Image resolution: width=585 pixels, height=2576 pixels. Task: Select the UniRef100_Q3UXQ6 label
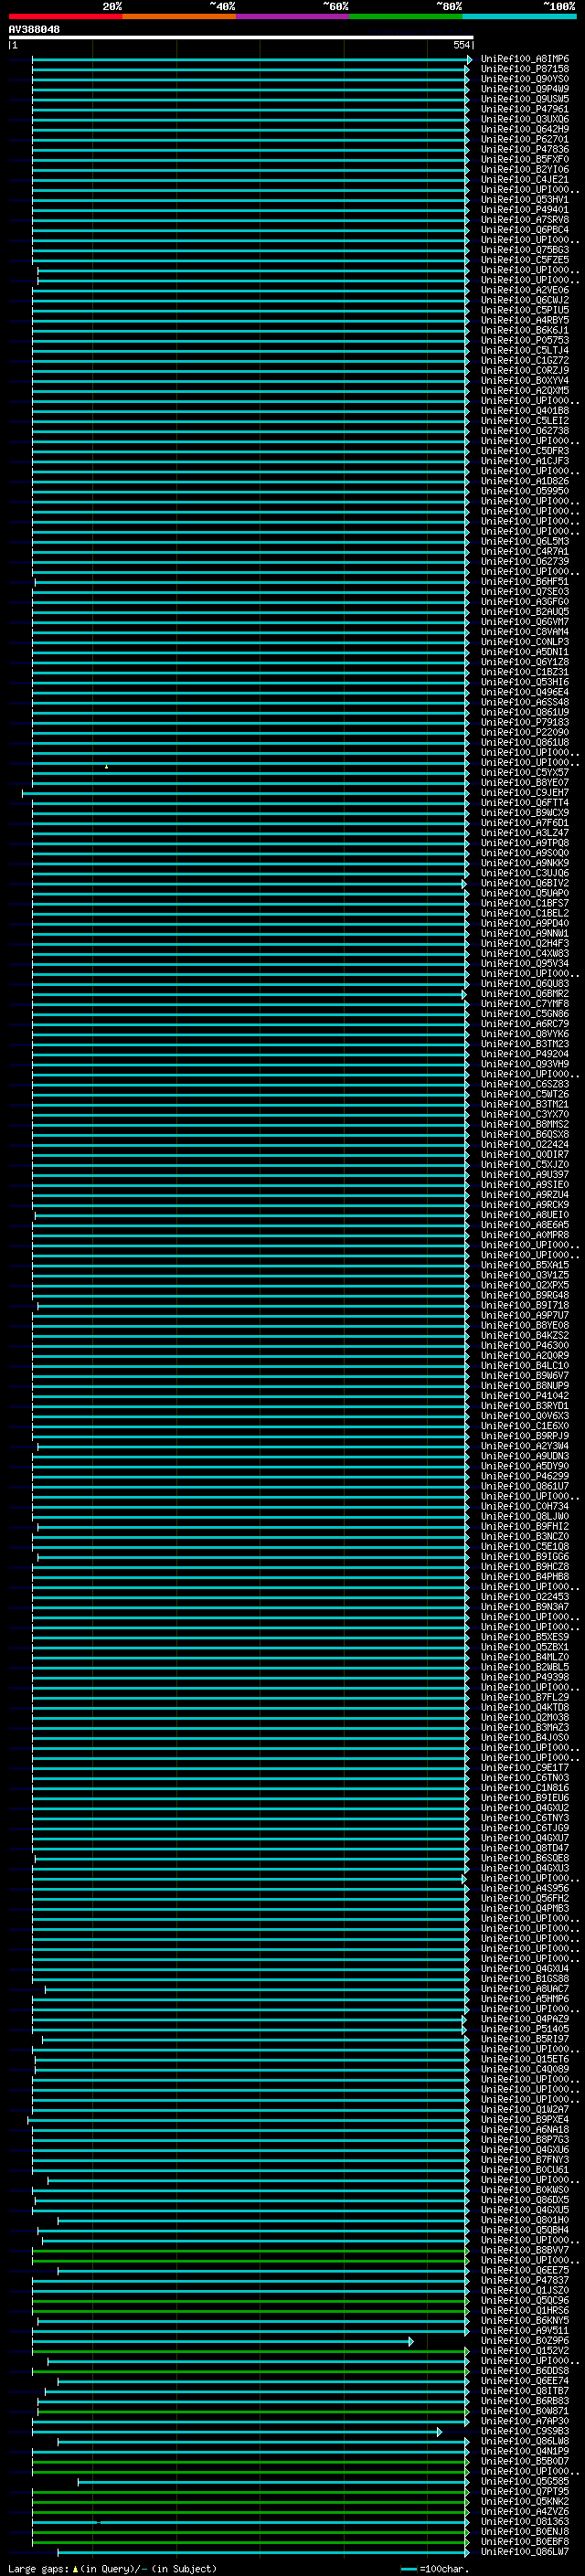(525, 119)
